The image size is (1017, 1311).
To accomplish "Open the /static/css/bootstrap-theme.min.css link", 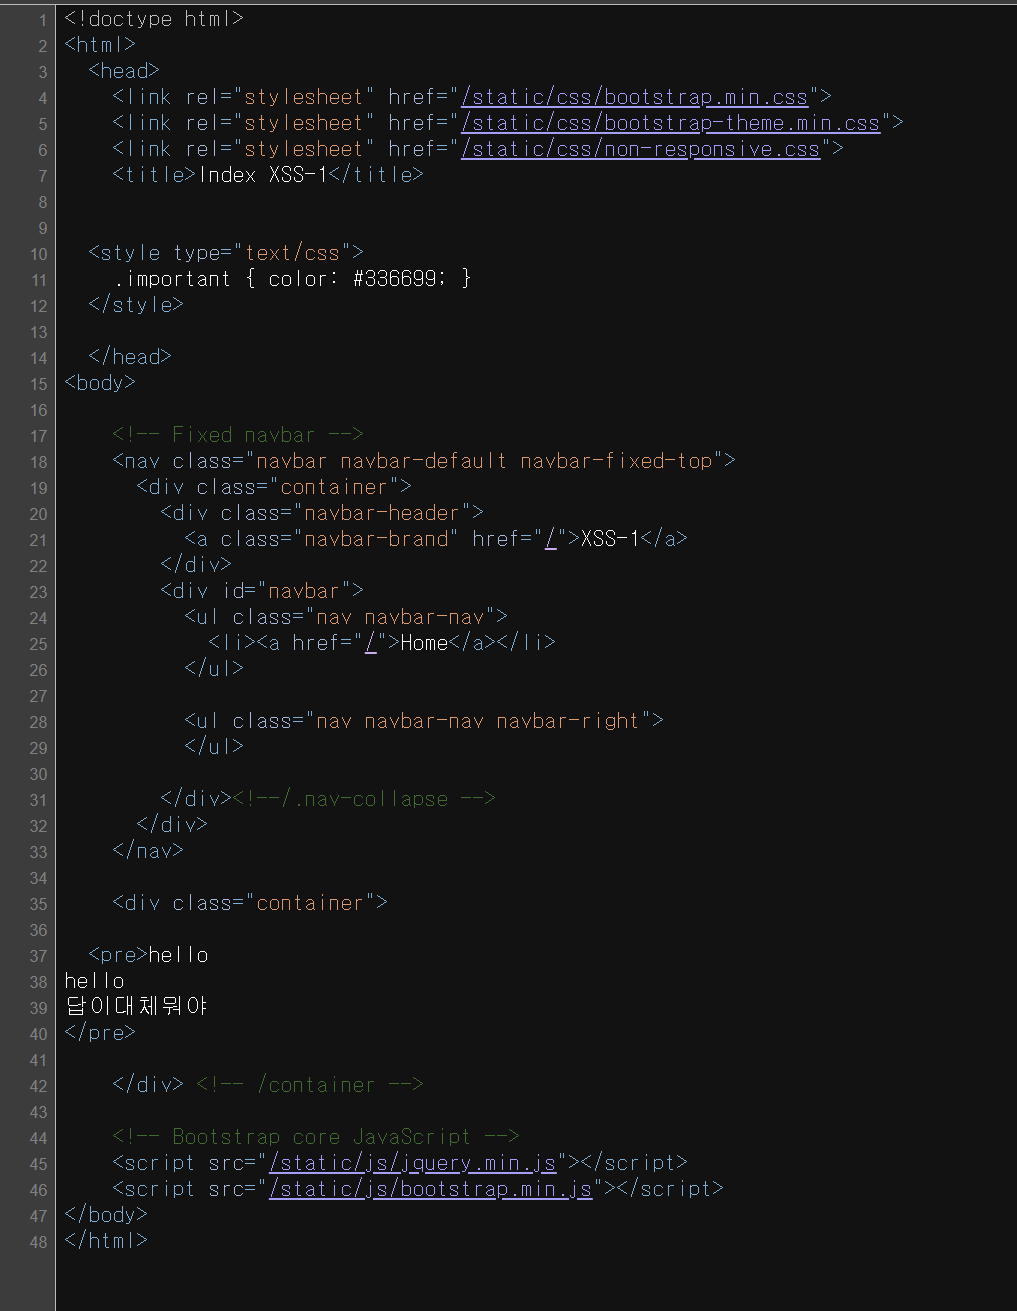I will (670, 123).
